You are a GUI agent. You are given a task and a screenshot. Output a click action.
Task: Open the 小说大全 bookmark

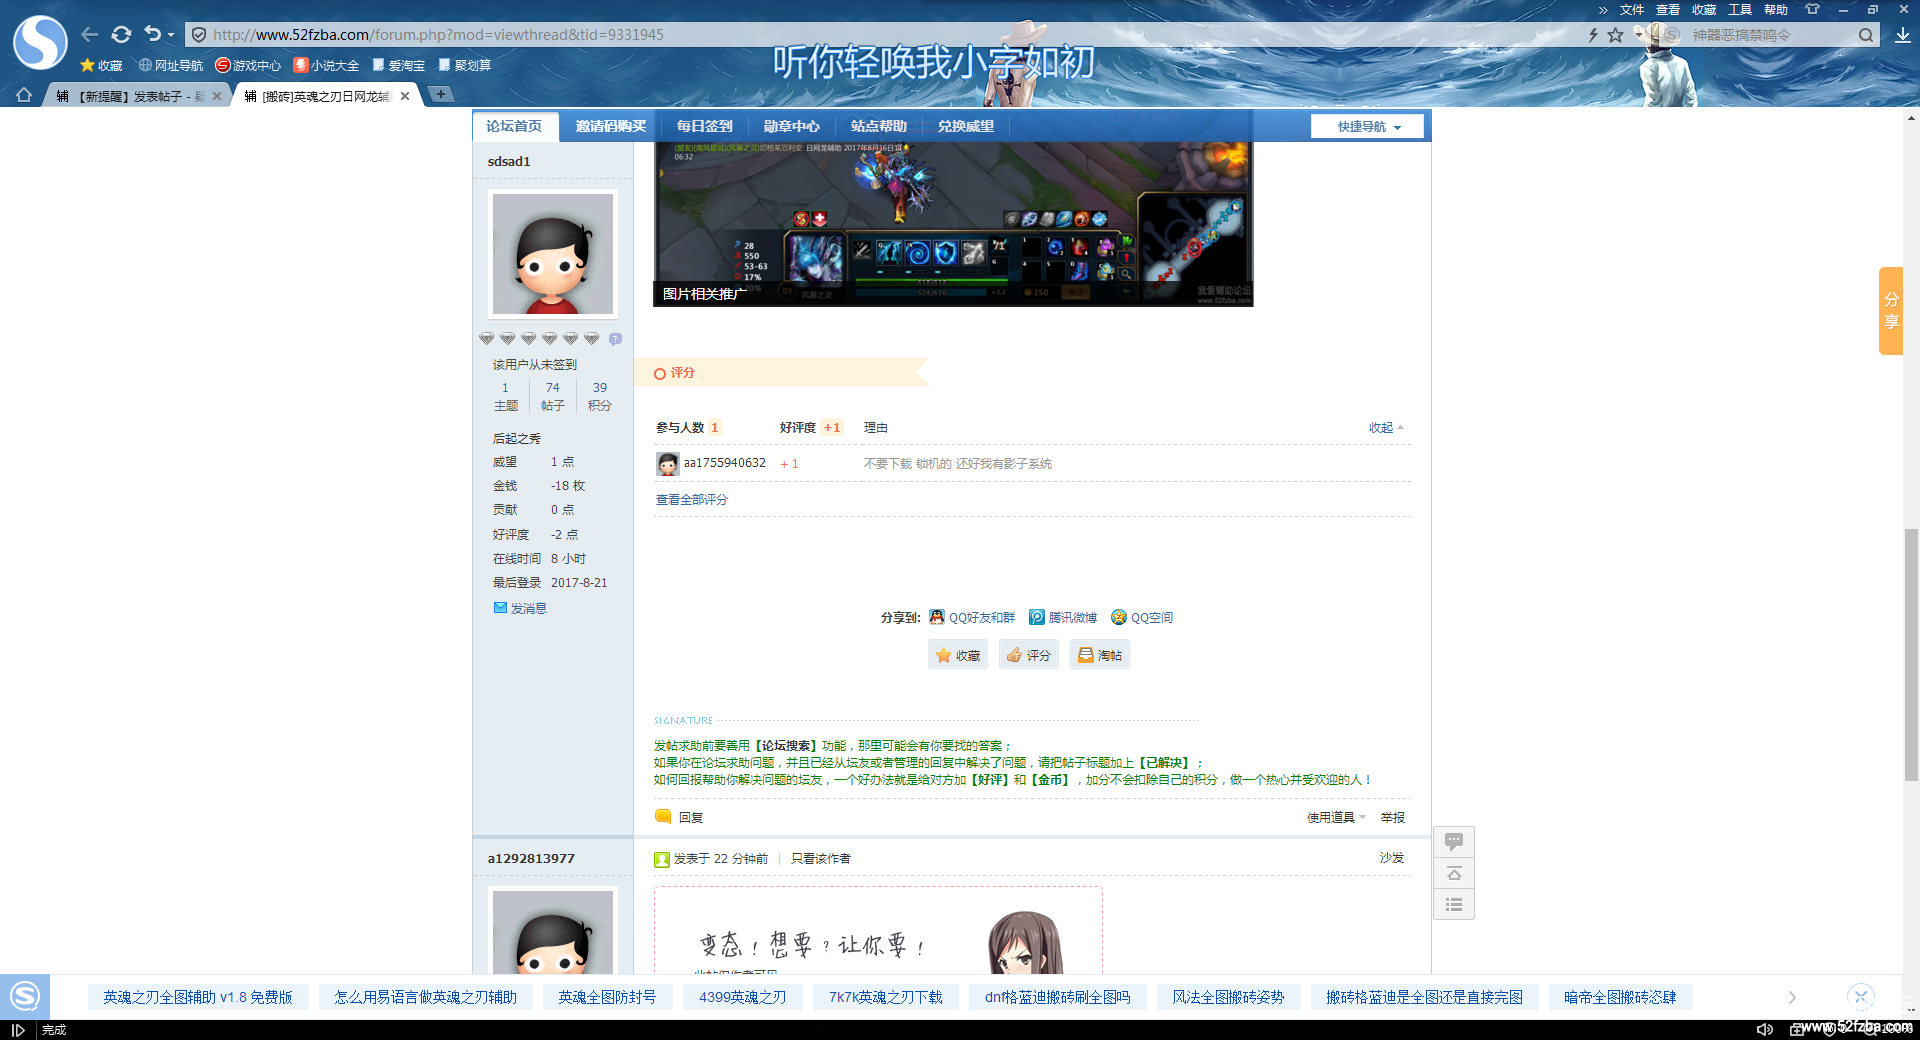(x=326, y=65)
